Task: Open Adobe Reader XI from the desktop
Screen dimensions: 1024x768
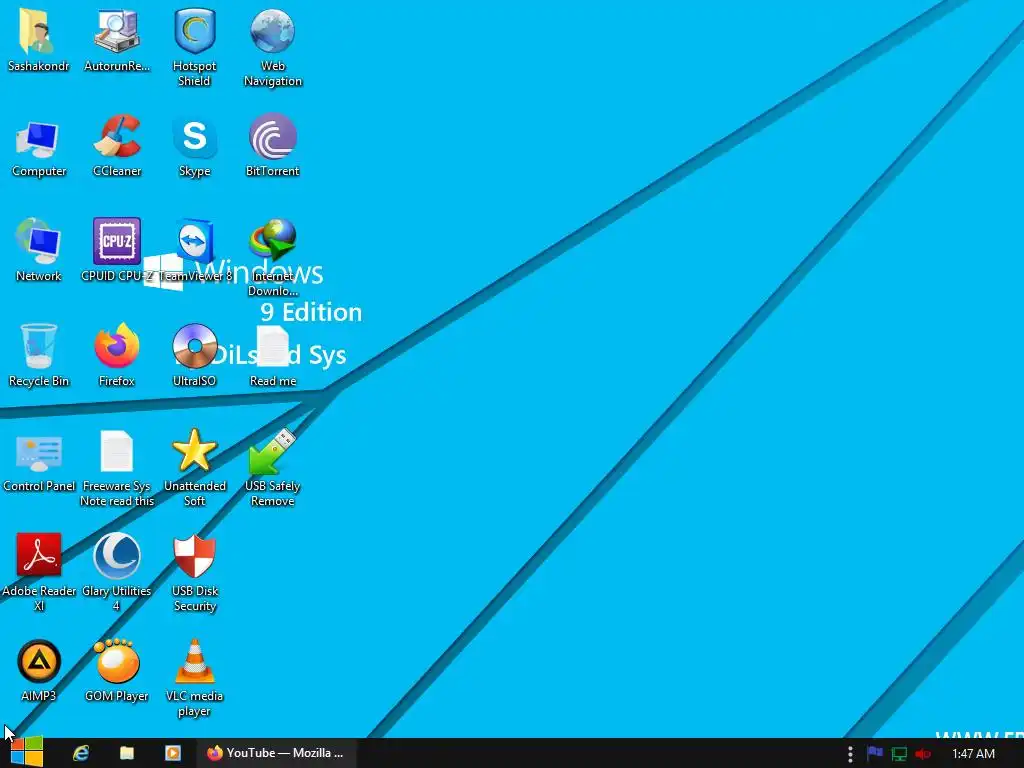Action: point(39,554)
